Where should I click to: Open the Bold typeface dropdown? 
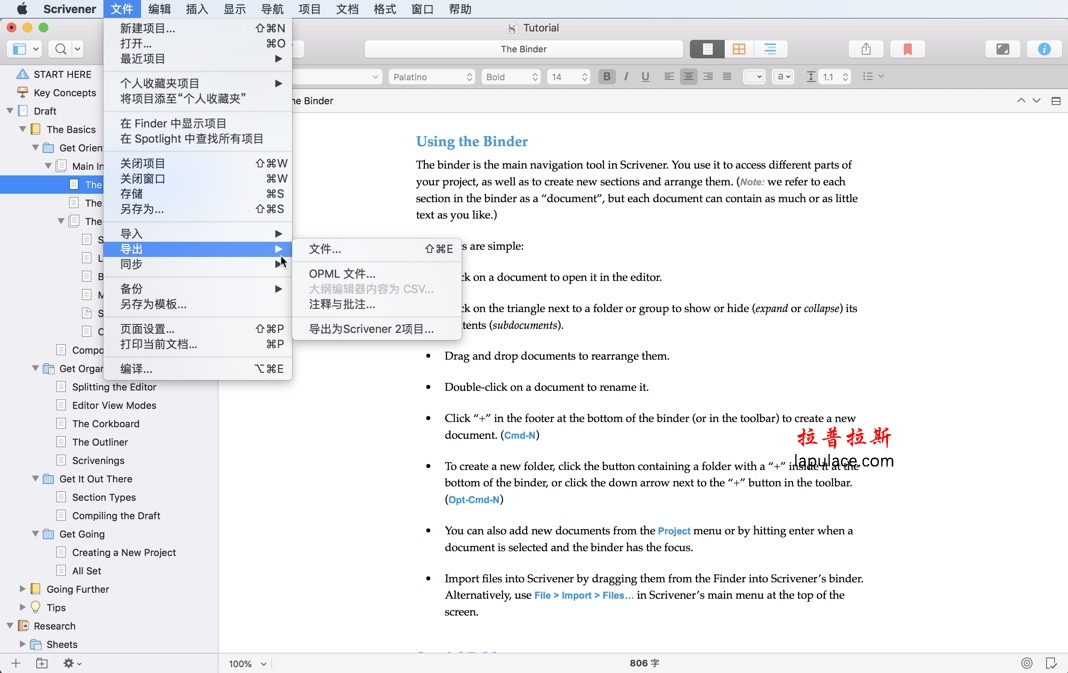click(x=512, y=77)
